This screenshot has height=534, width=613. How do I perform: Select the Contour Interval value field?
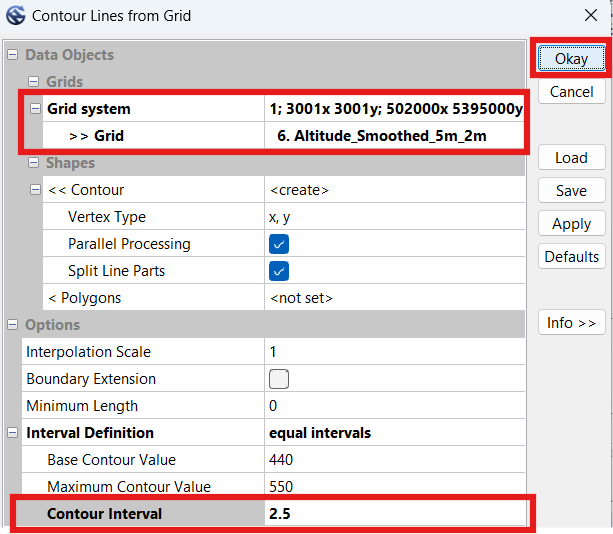pos(395,514)
